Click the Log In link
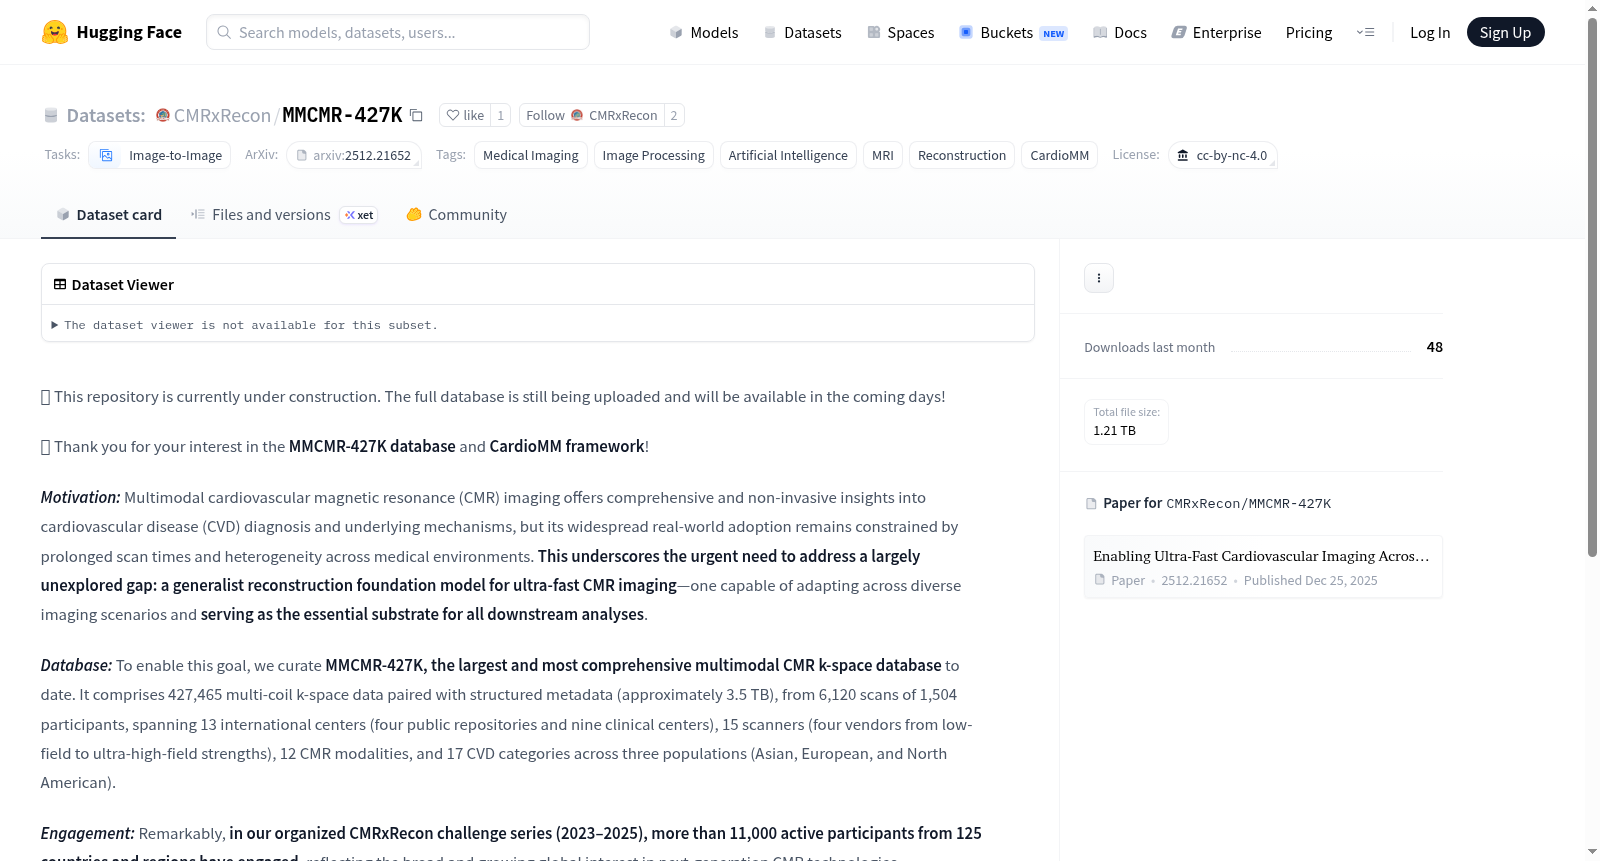Screen dimensions: 1600x861 coord(1430,33)
